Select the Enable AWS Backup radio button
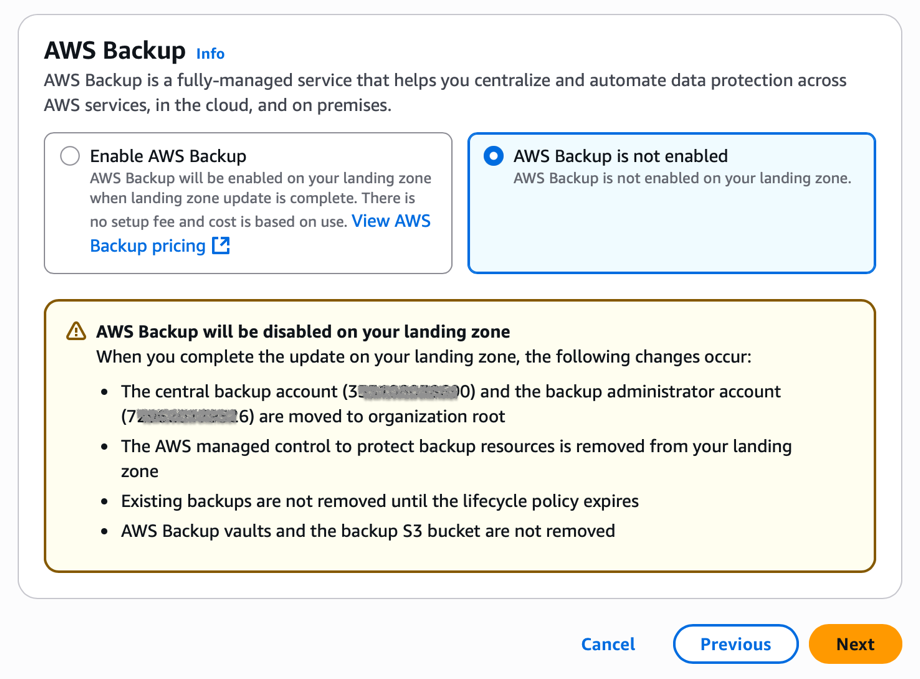920x679 pixels. 68,156
